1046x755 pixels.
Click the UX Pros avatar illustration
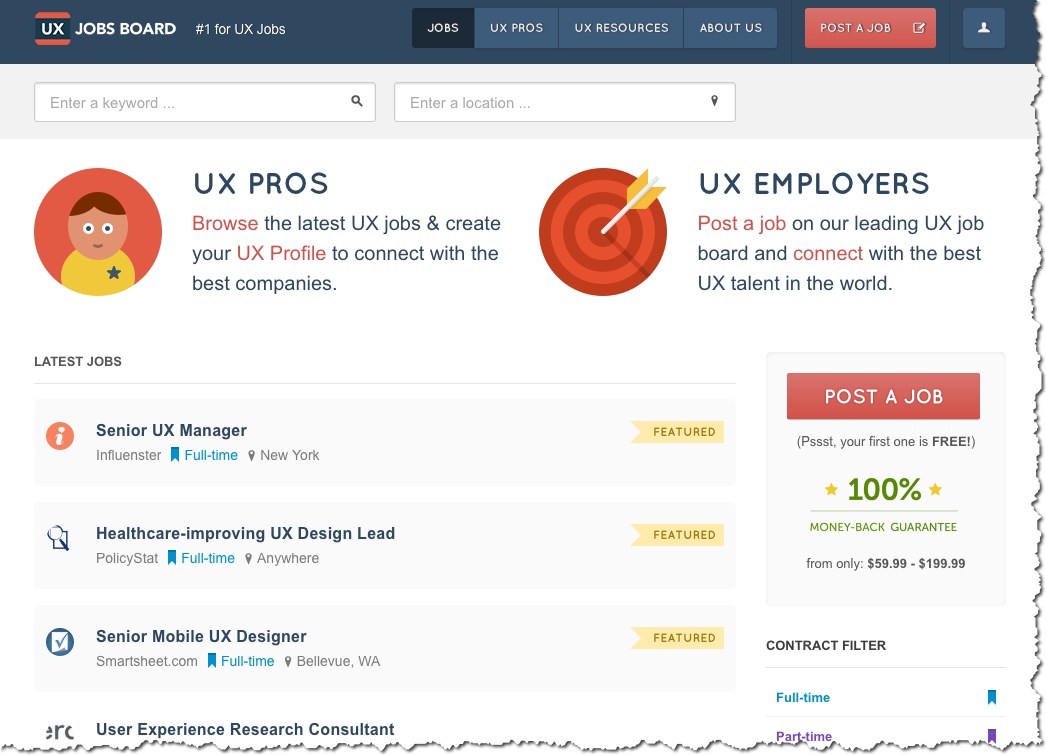click(x=97, y=231)
